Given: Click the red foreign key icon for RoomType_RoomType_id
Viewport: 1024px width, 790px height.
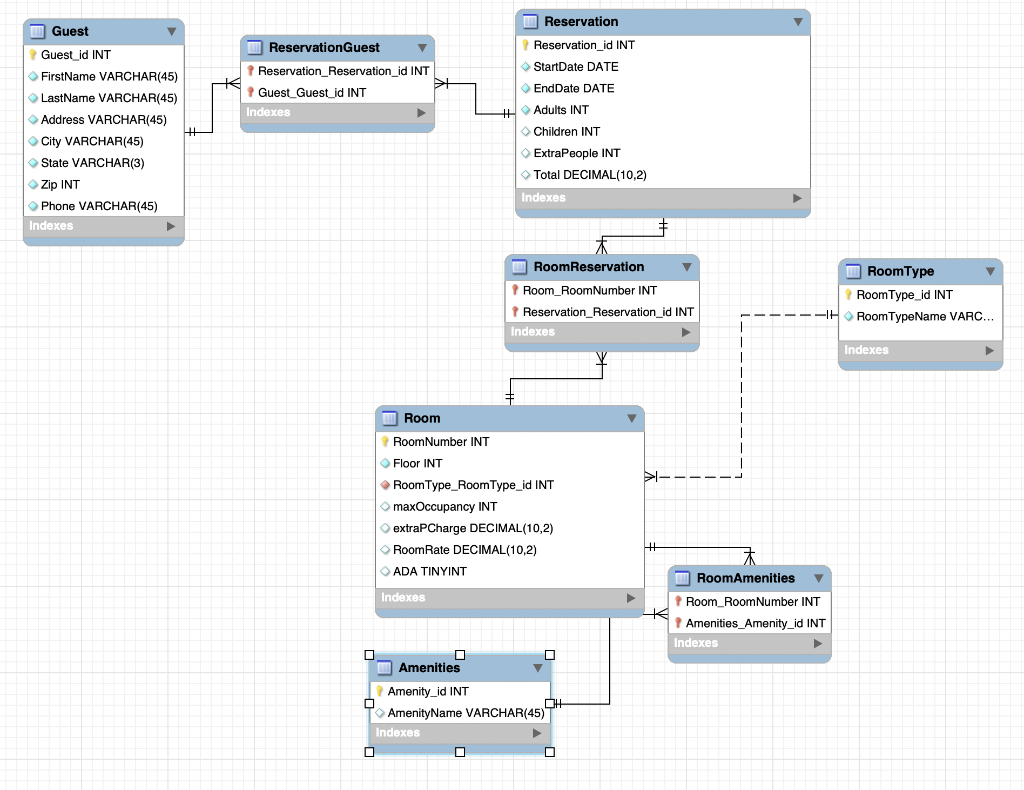Looking at the screenshot, I should coord(386,485).
